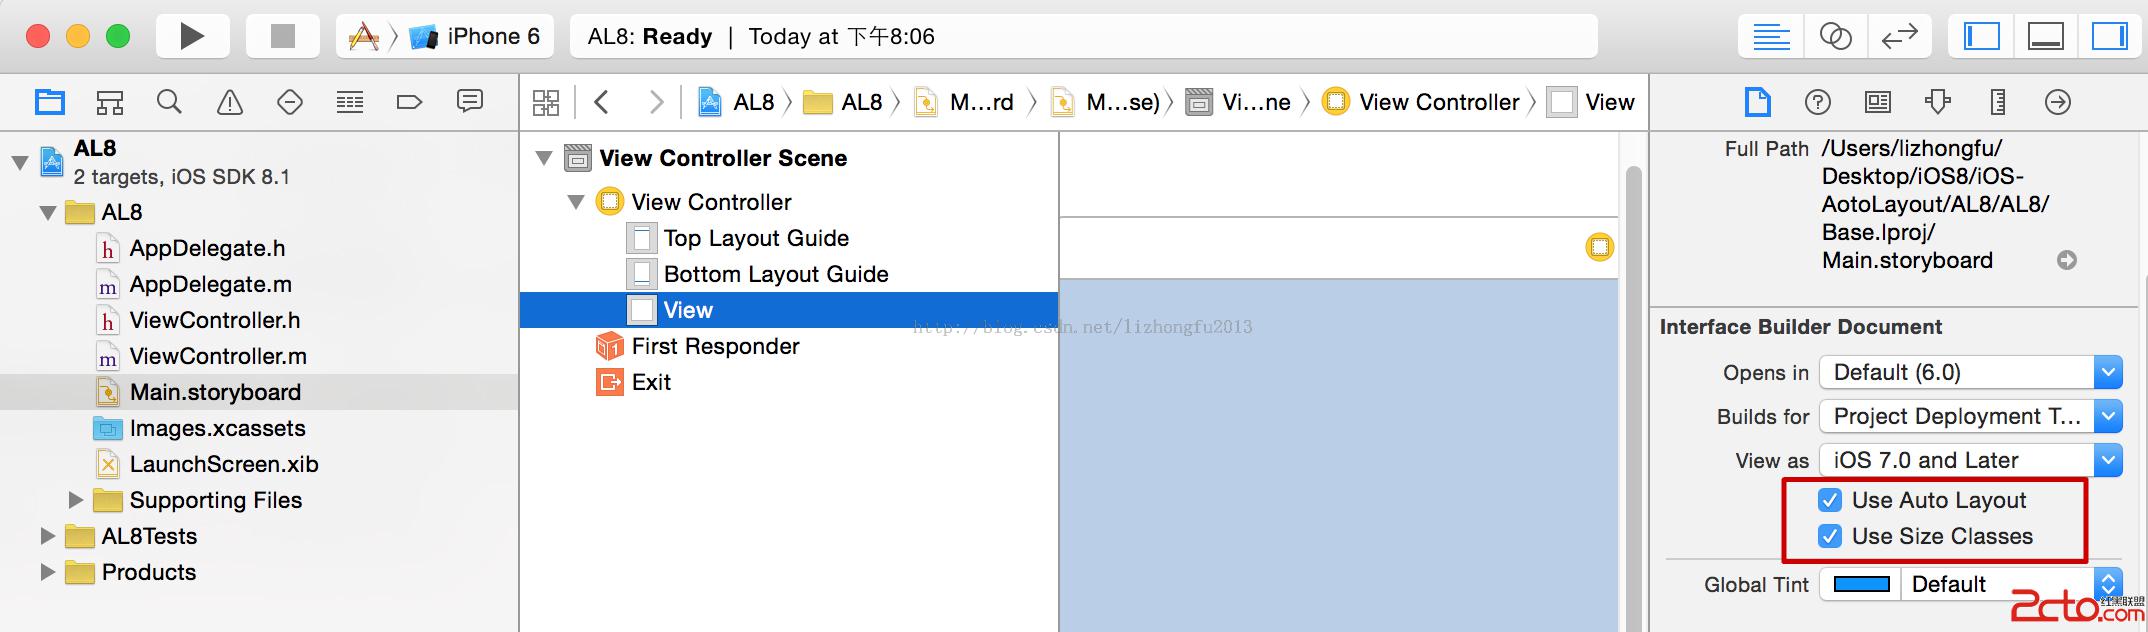
Task: Select ViewController.m in project navigator
Action: tap(217, 356)
